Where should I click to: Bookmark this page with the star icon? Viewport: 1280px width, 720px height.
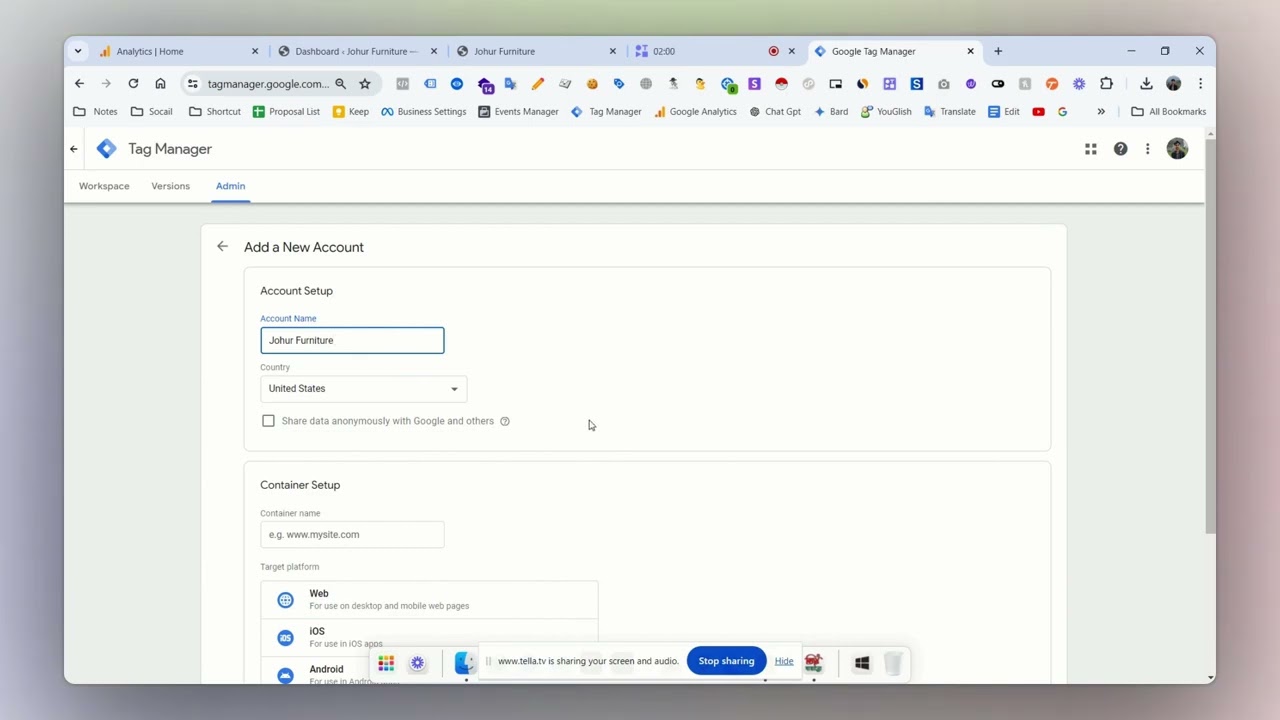tap(365, 84)
